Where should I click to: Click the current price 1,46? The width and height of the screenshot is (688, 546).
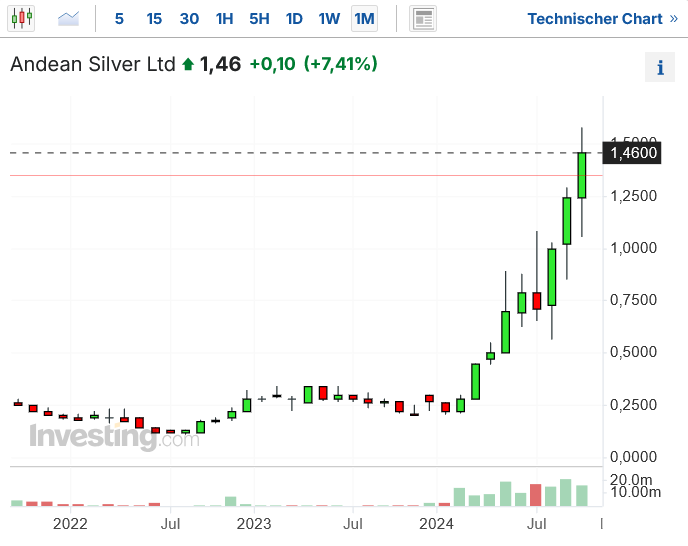[220, 64]
